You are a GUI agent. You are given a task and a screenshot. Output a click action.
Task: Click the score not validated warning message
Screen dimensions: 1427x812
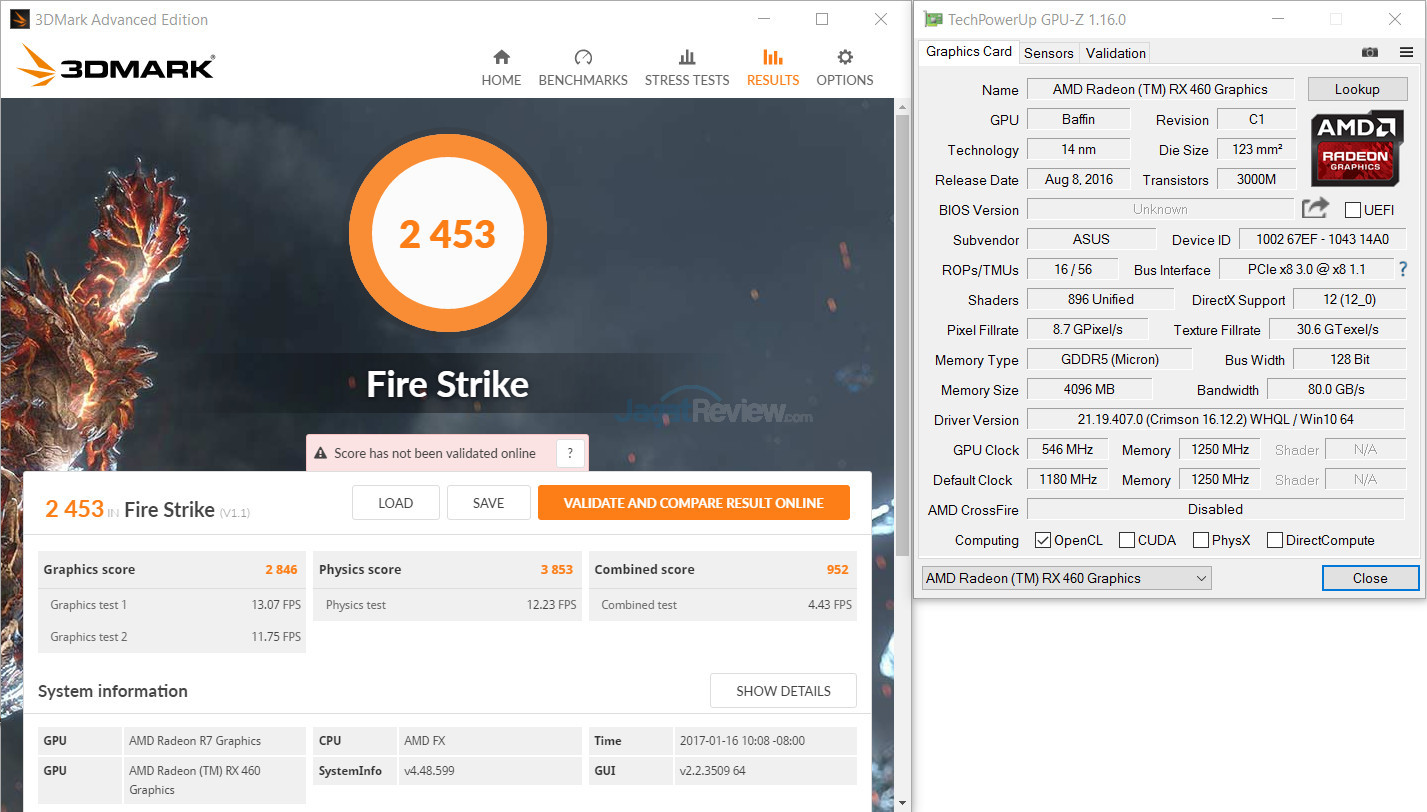pyautogui.click(x=434, y=453)
